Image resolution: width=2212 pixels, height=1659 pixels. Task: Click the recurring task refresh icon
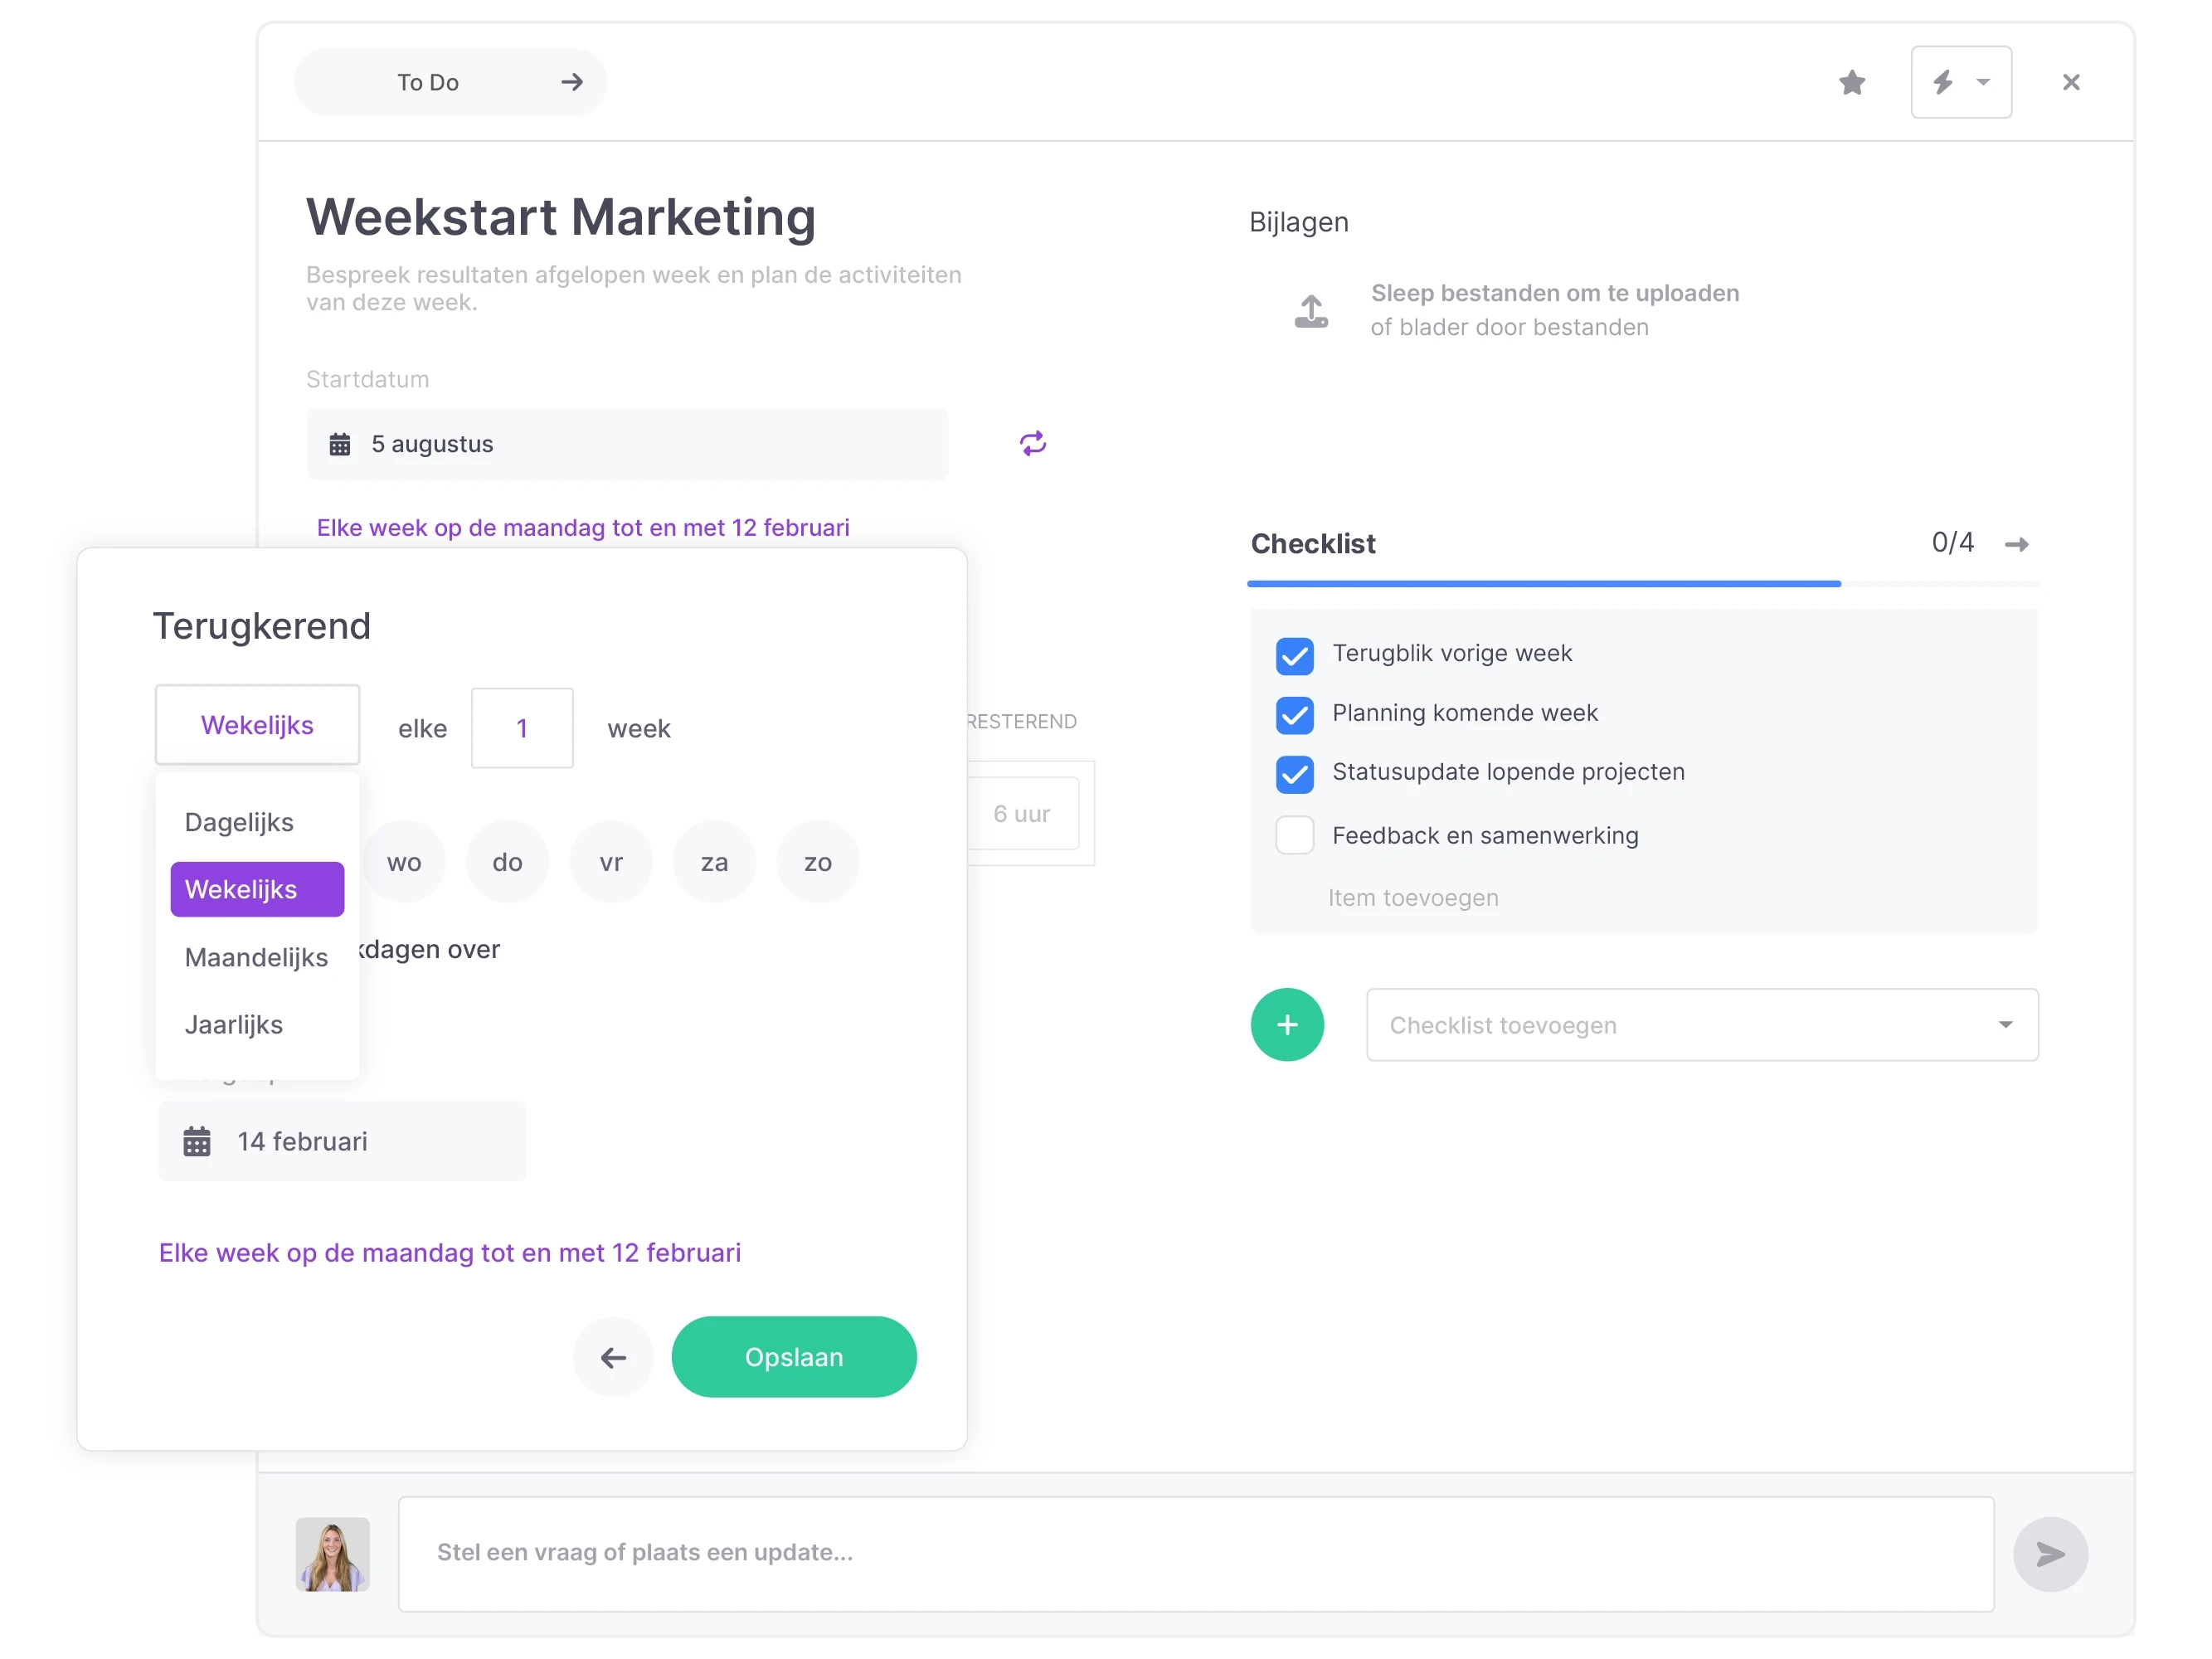1033,445
